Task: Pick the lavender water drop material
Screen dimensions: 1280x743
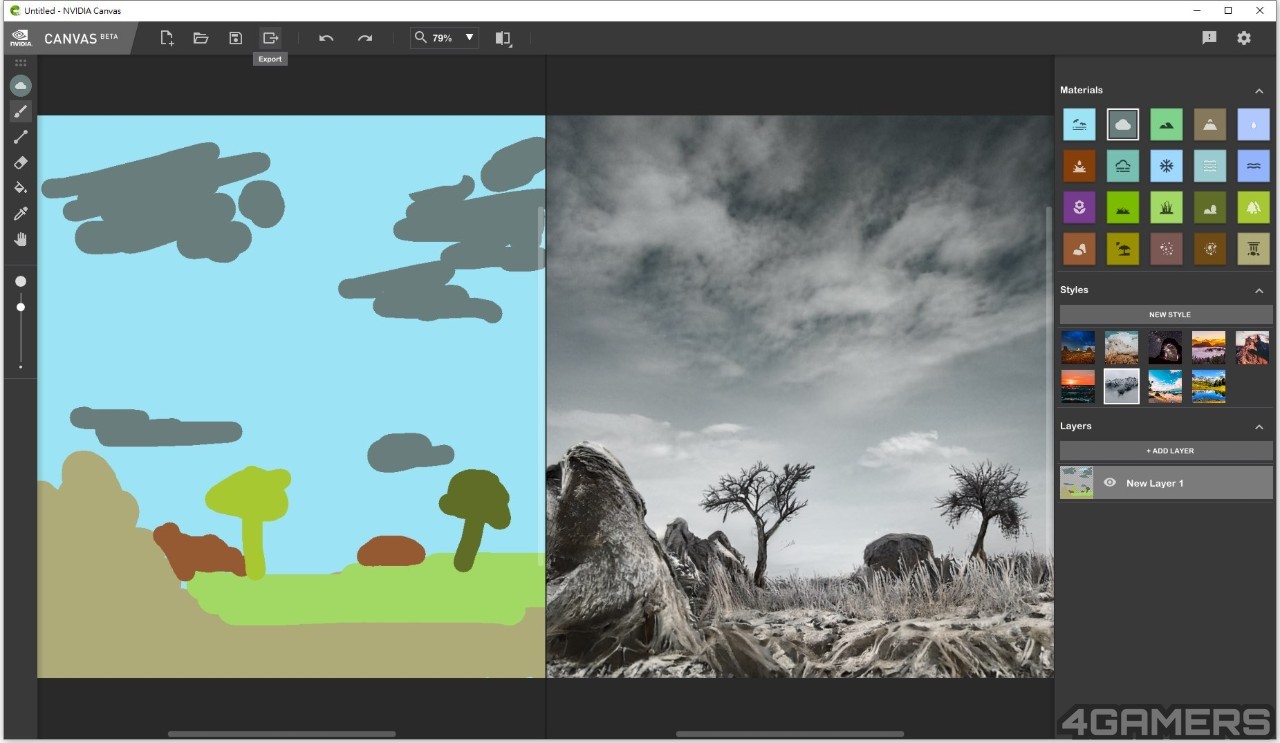Action: tap(1253, 124)
